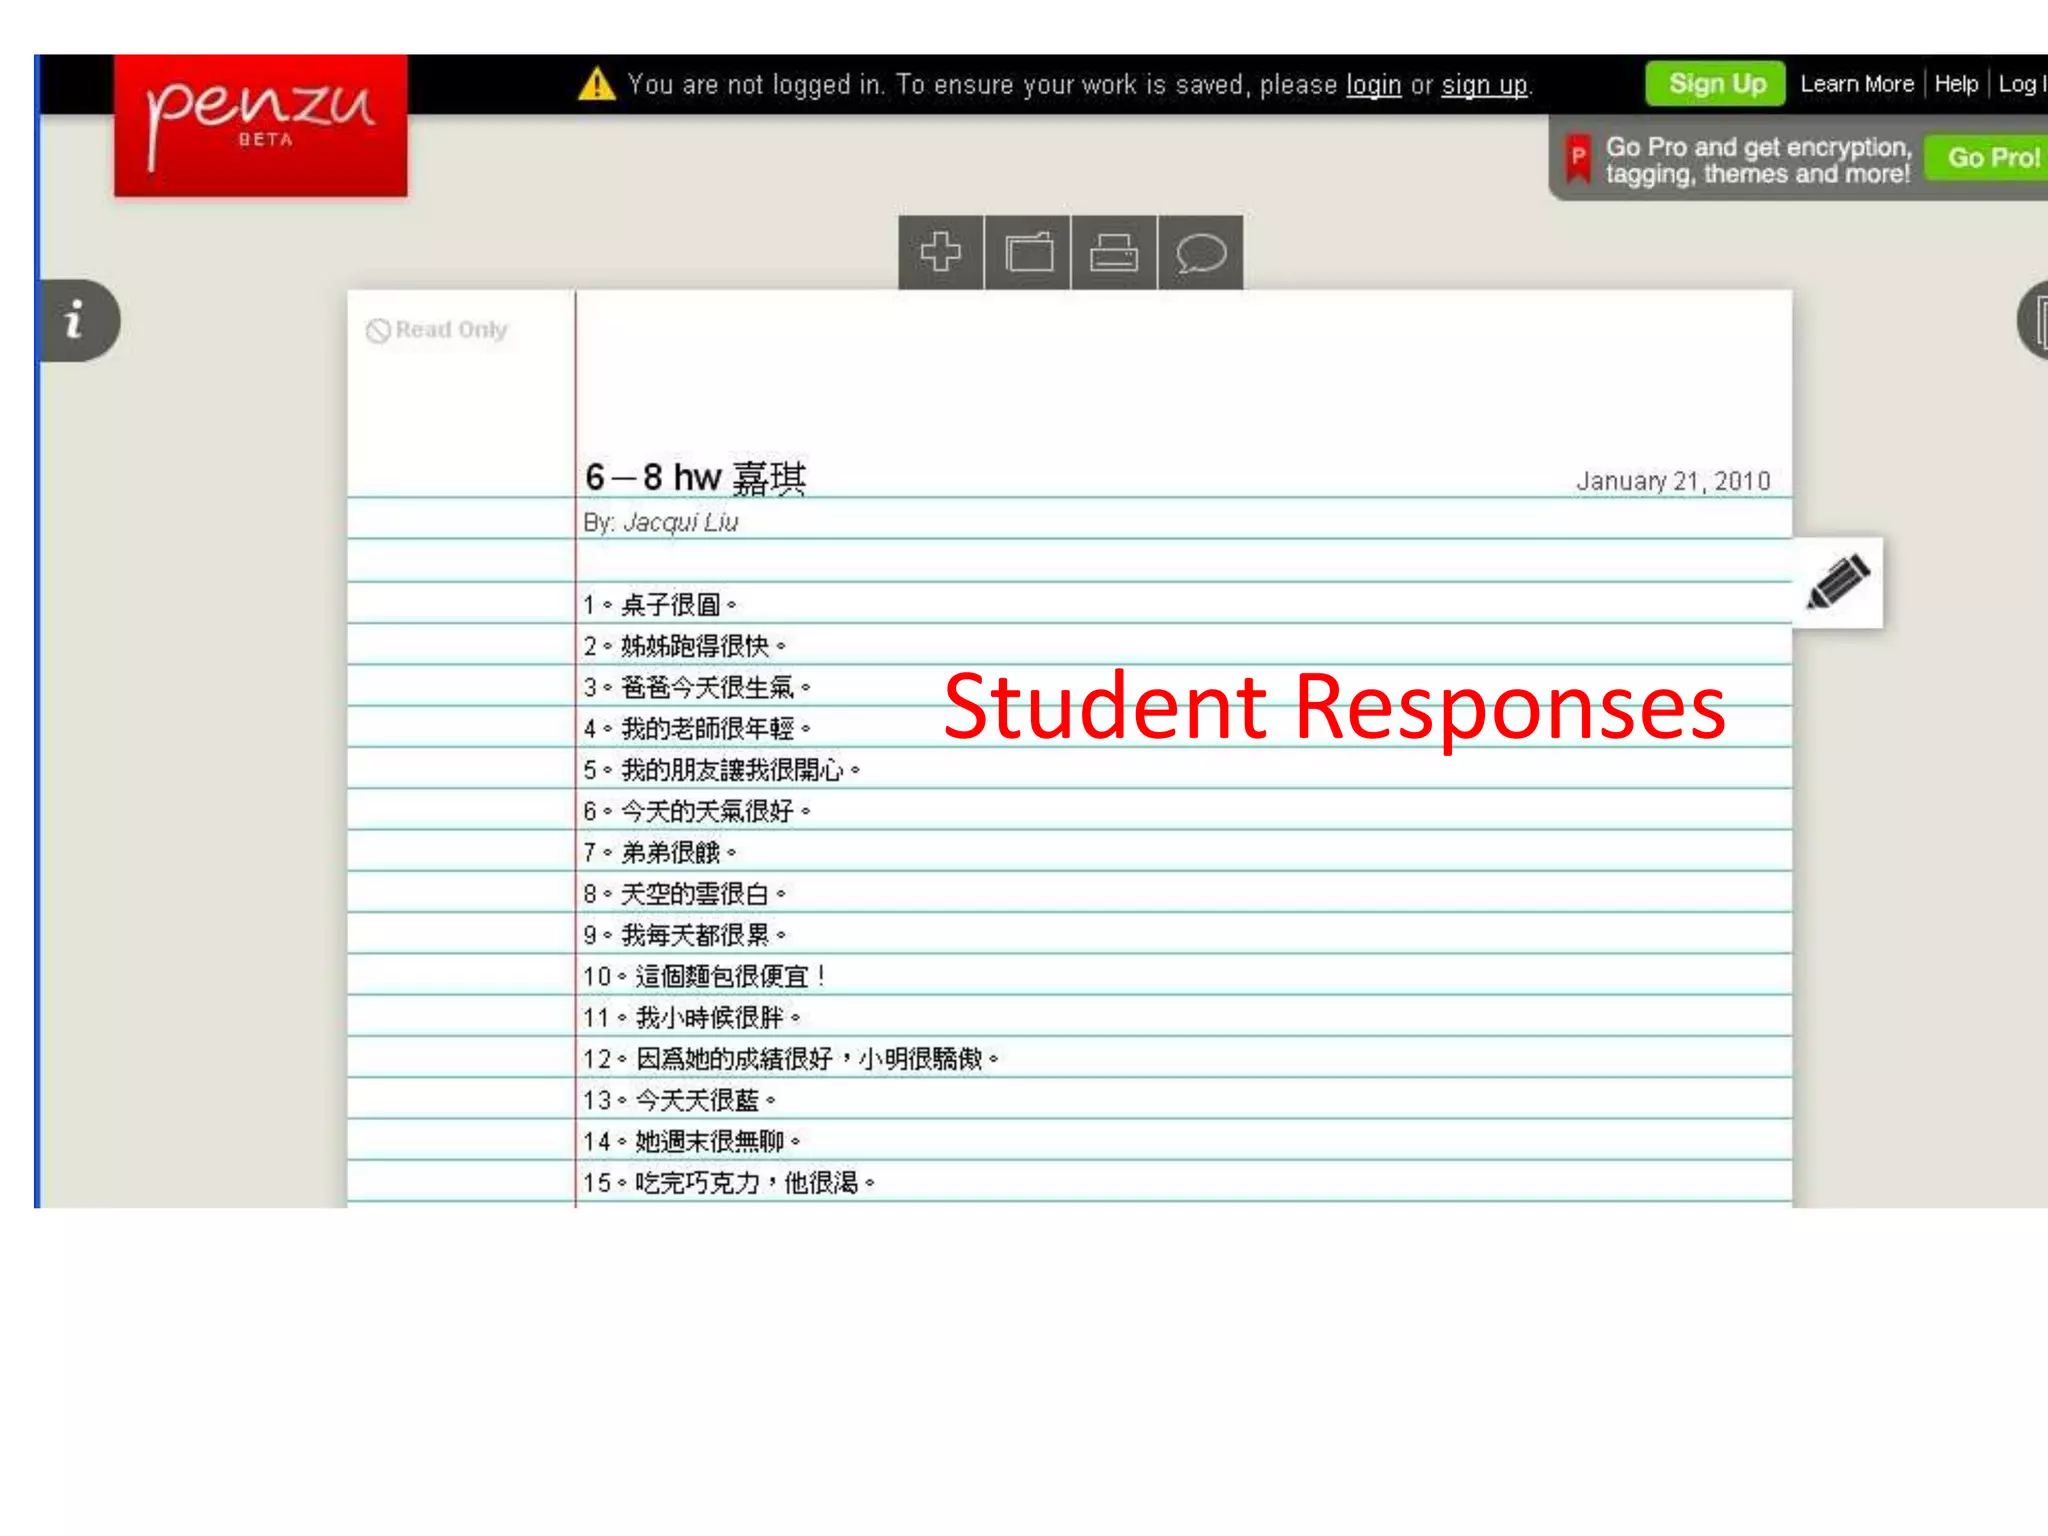This screenshot has width=2048, height=1536.
Task: Click line 10 這個麵包很便宜
Action: tap(705, 976)
